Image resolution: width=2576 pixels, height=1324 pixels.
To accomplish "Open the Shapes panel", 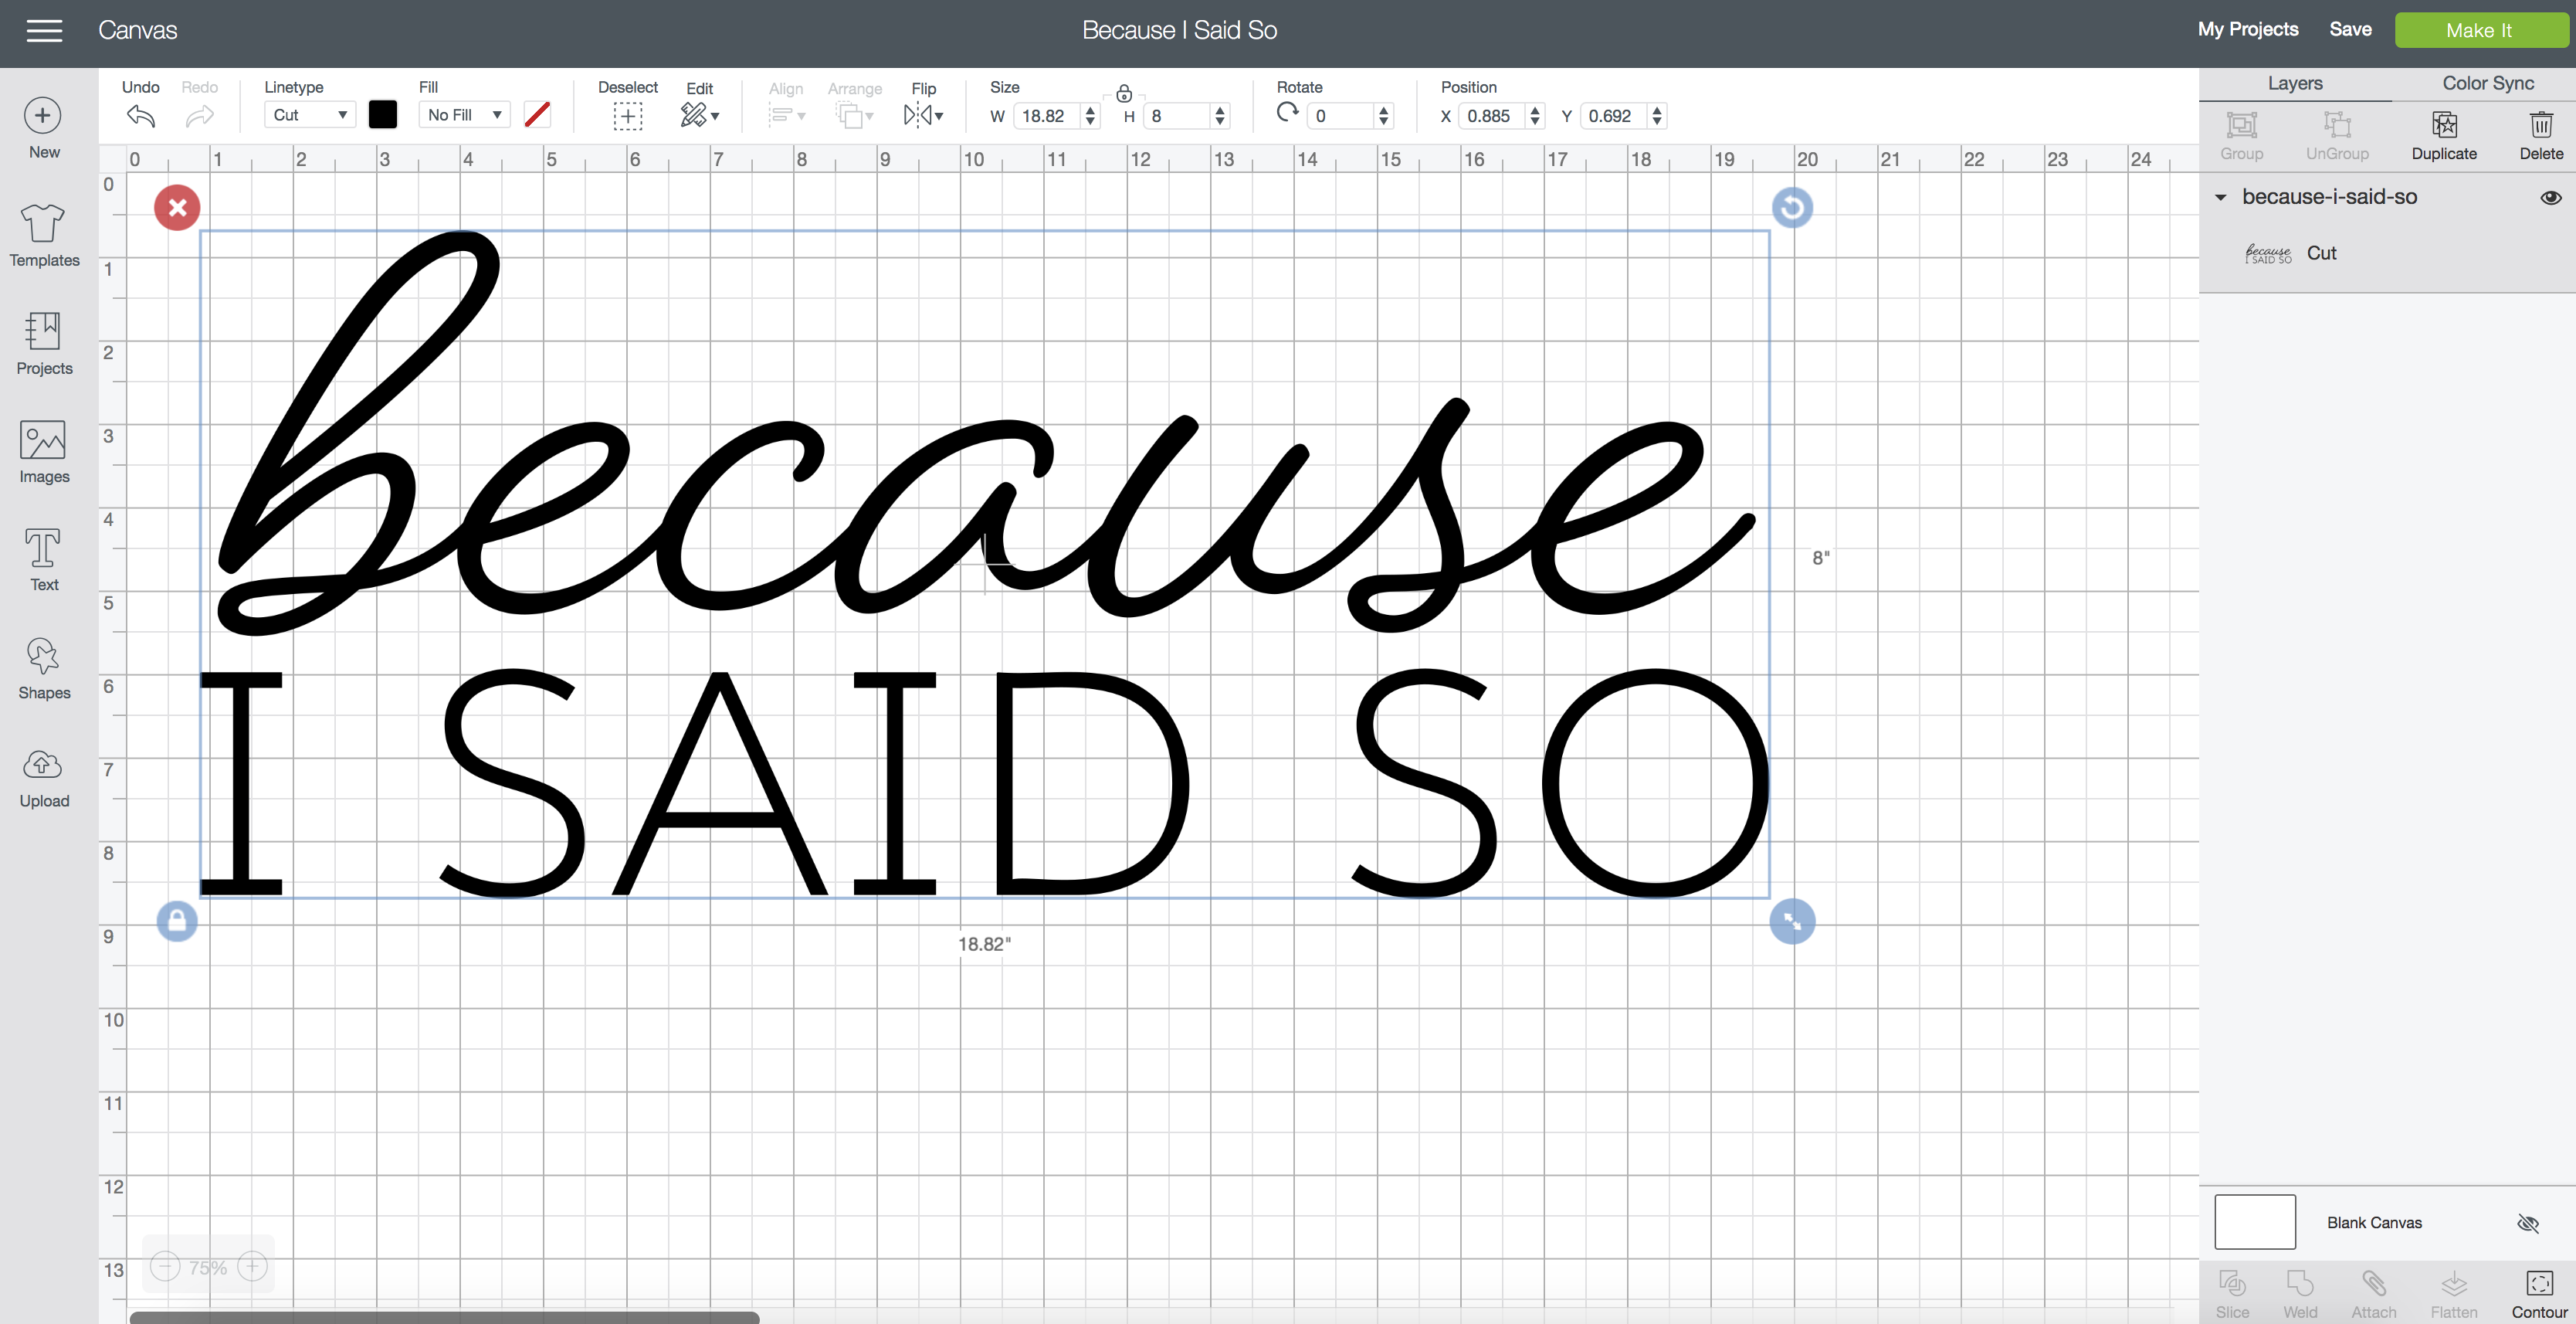I will click(44, 668).
